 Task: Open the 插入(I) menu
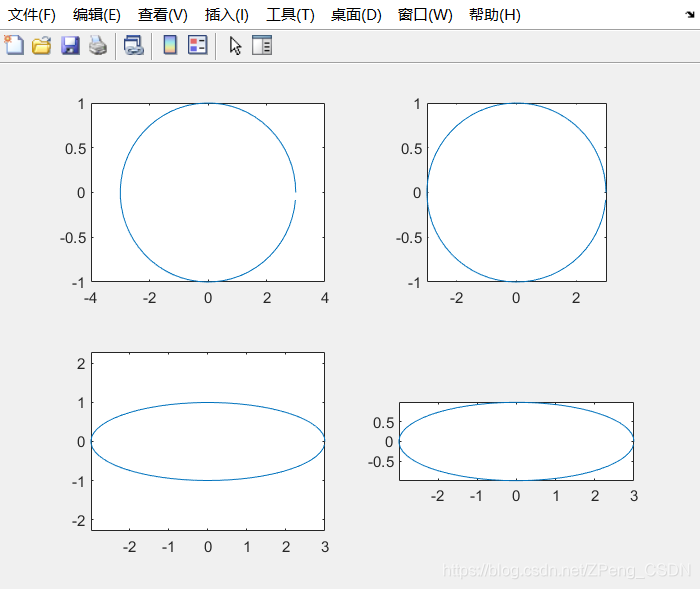tap(227, 15)
